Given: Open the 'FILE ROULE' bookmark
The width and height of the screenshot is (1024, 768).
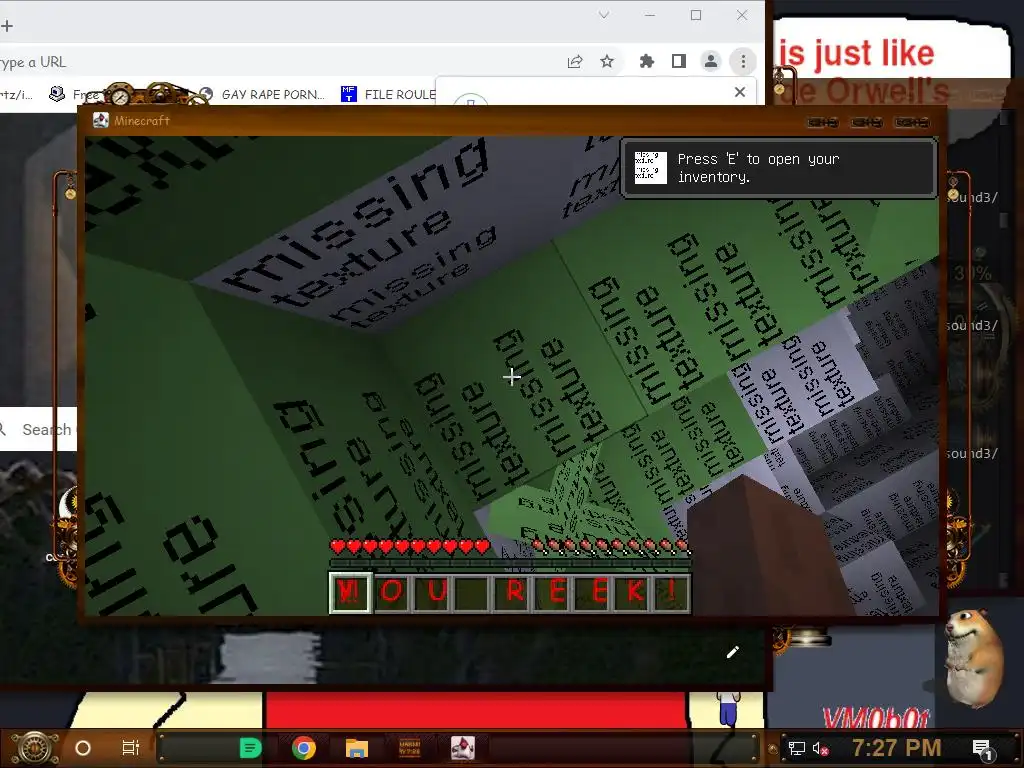Looking at the screenshot, I should coord(389,95).
